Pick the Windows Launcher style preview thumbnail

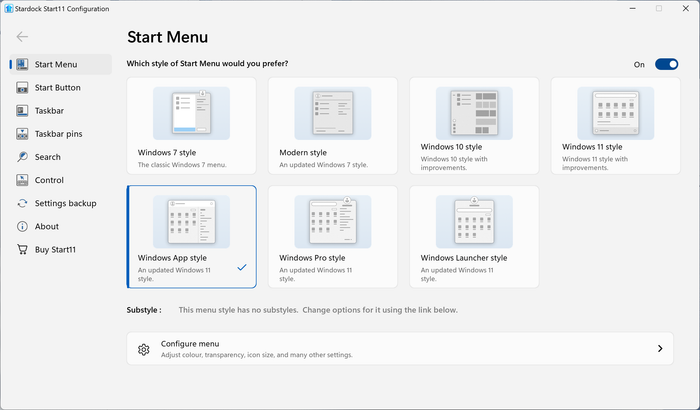click(x=474, y=222)
